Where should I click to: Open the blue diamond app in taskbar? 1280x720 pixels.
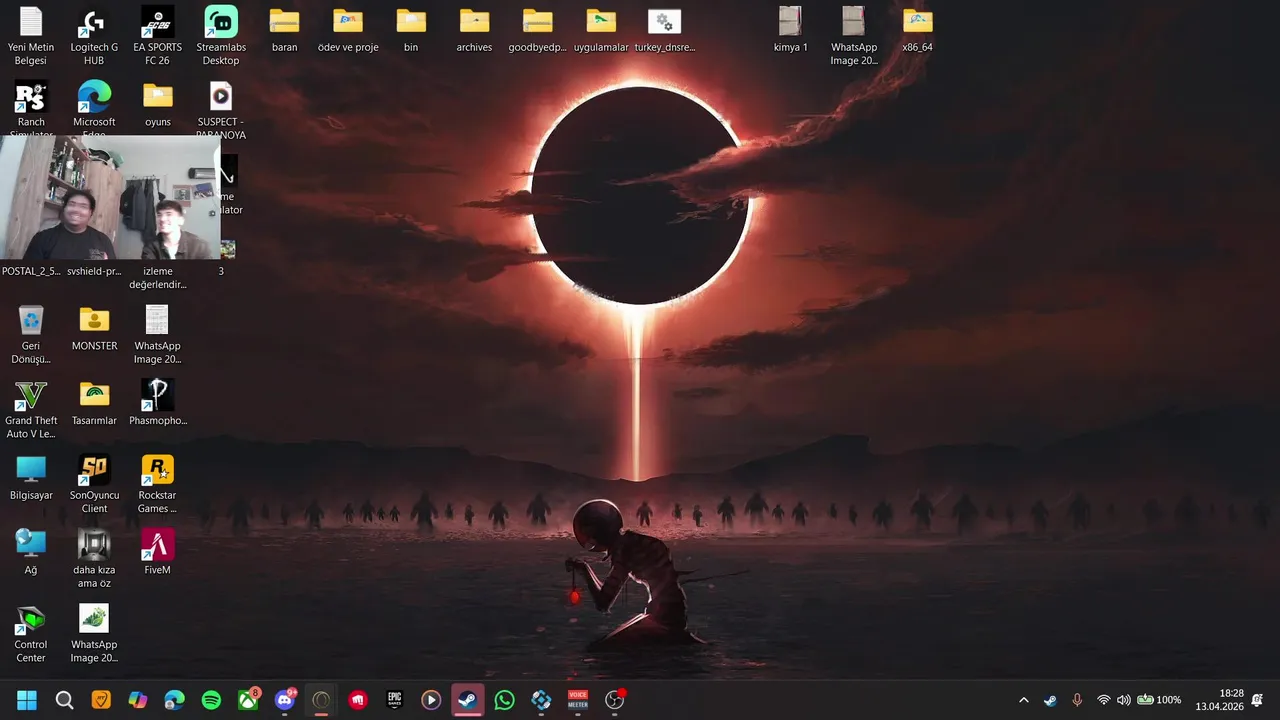click(x=541, y=700)
